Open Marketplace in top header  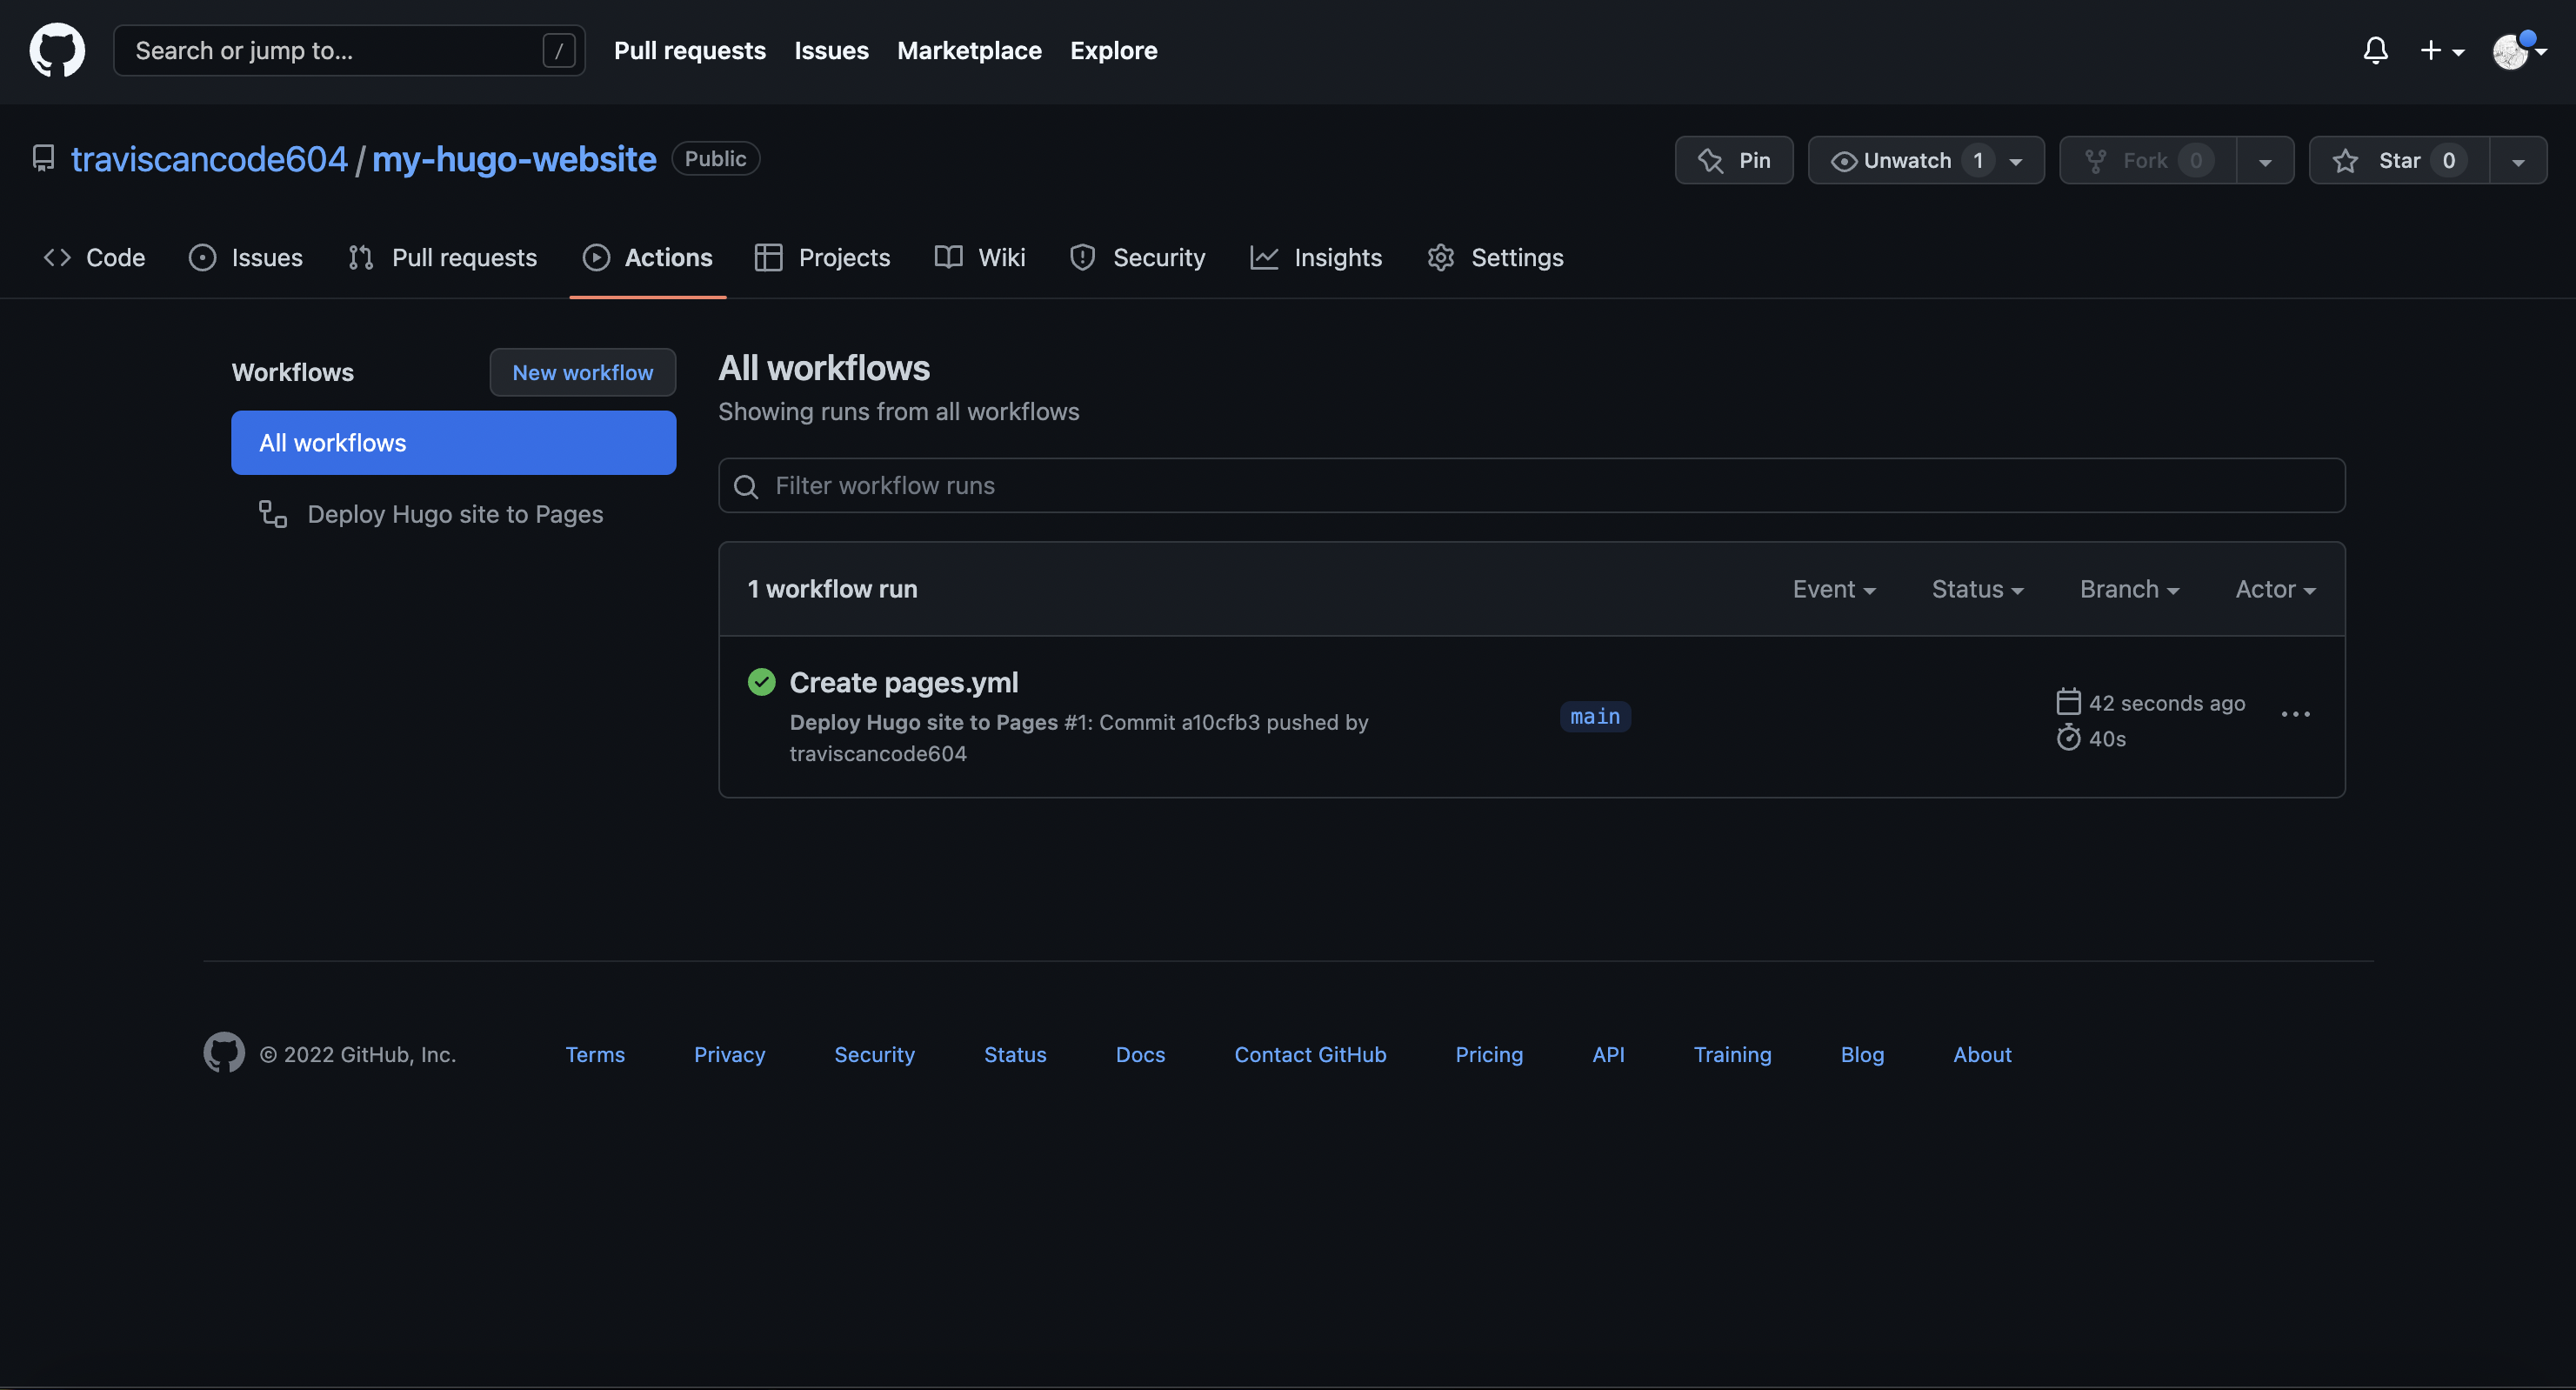(x=969, y=50)
